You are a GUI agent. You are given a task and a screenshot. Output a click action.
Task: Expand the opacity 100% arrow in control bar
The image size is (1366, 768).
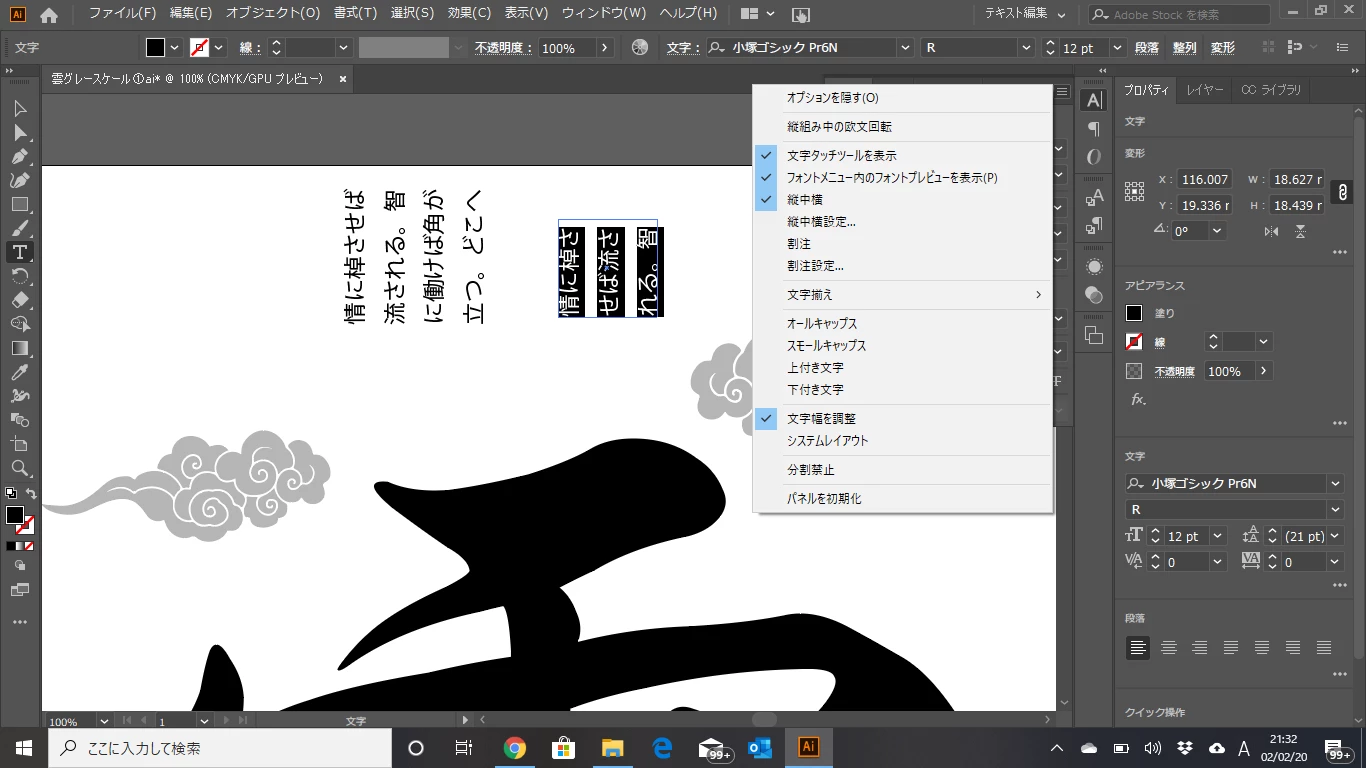604,48
